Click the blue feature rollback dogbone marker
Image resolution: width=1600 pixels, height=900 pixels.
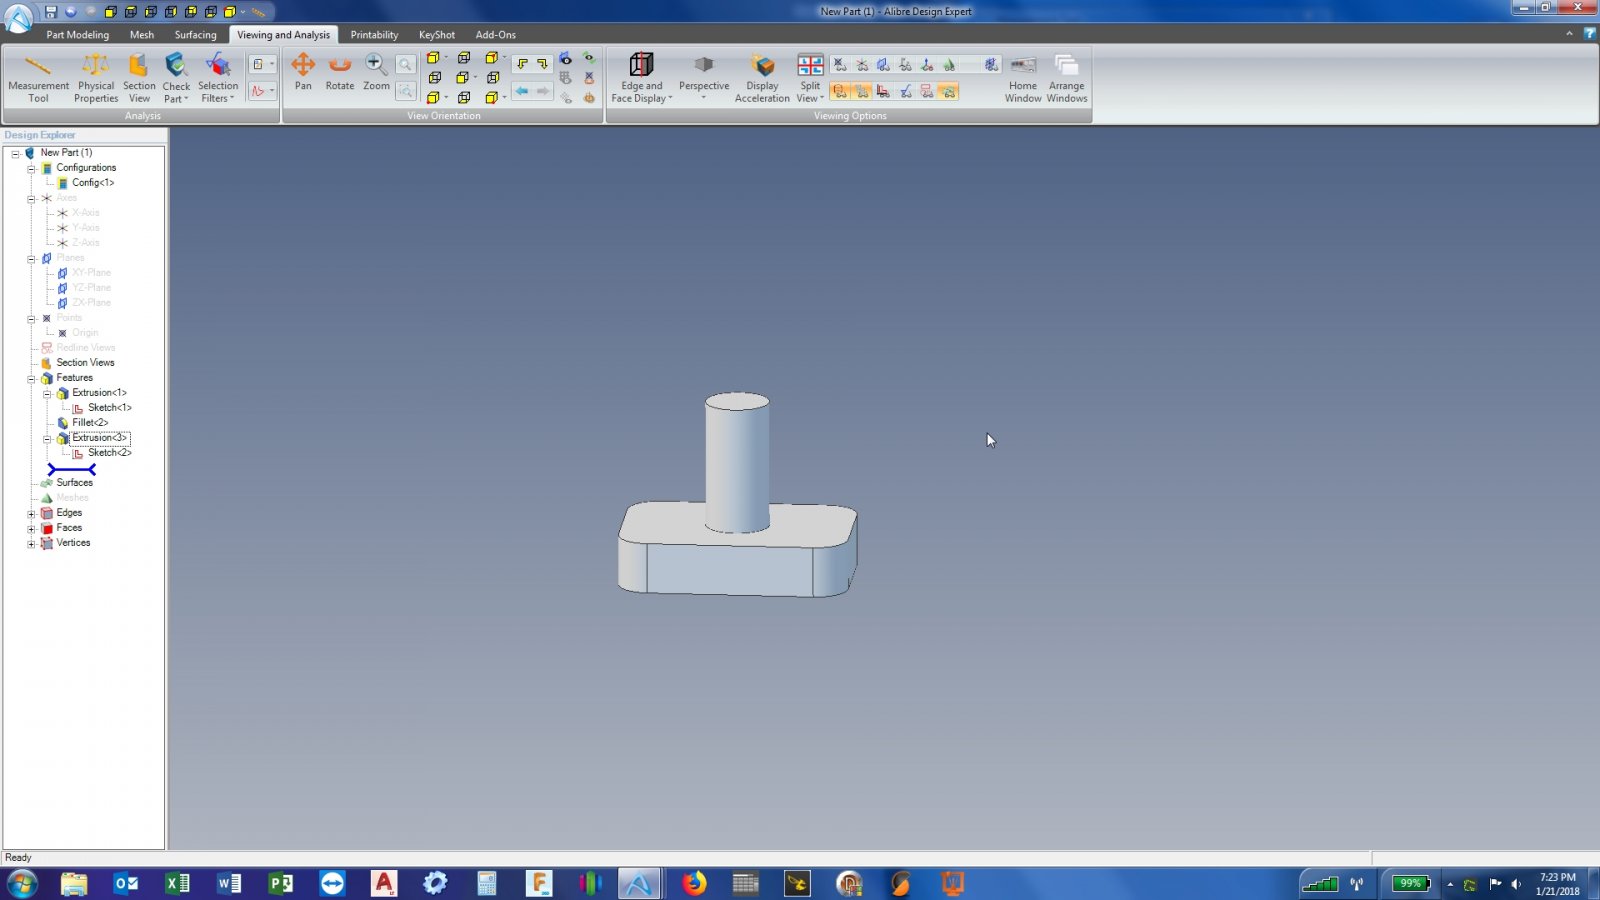click(x=72, y=469)
